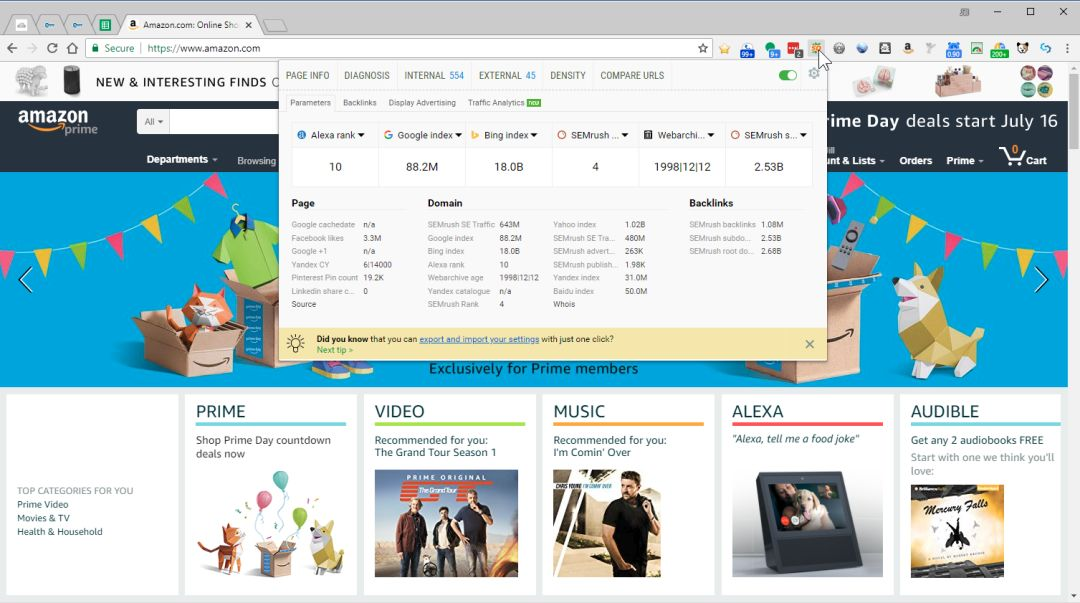Open Health & Household category link
Screen dimensions: 1080x603
point(60,532)
